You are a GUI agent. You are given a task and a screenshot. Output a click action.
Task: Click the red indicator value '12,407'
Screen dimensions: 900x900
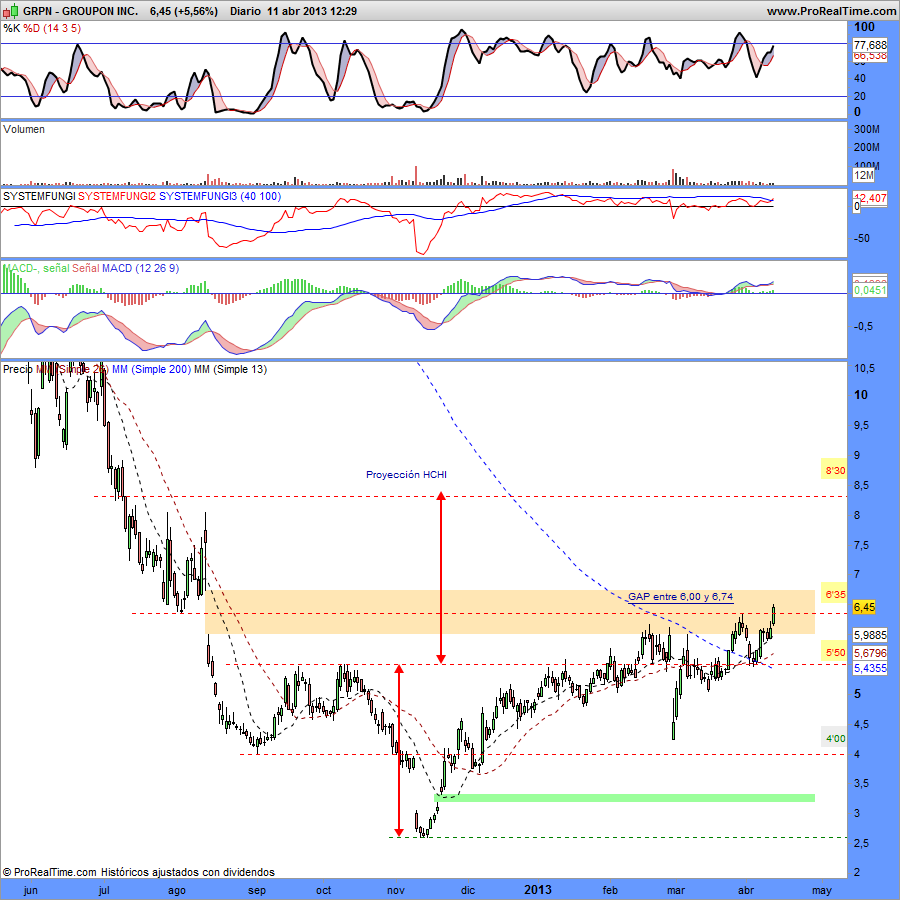click(870, 198)
